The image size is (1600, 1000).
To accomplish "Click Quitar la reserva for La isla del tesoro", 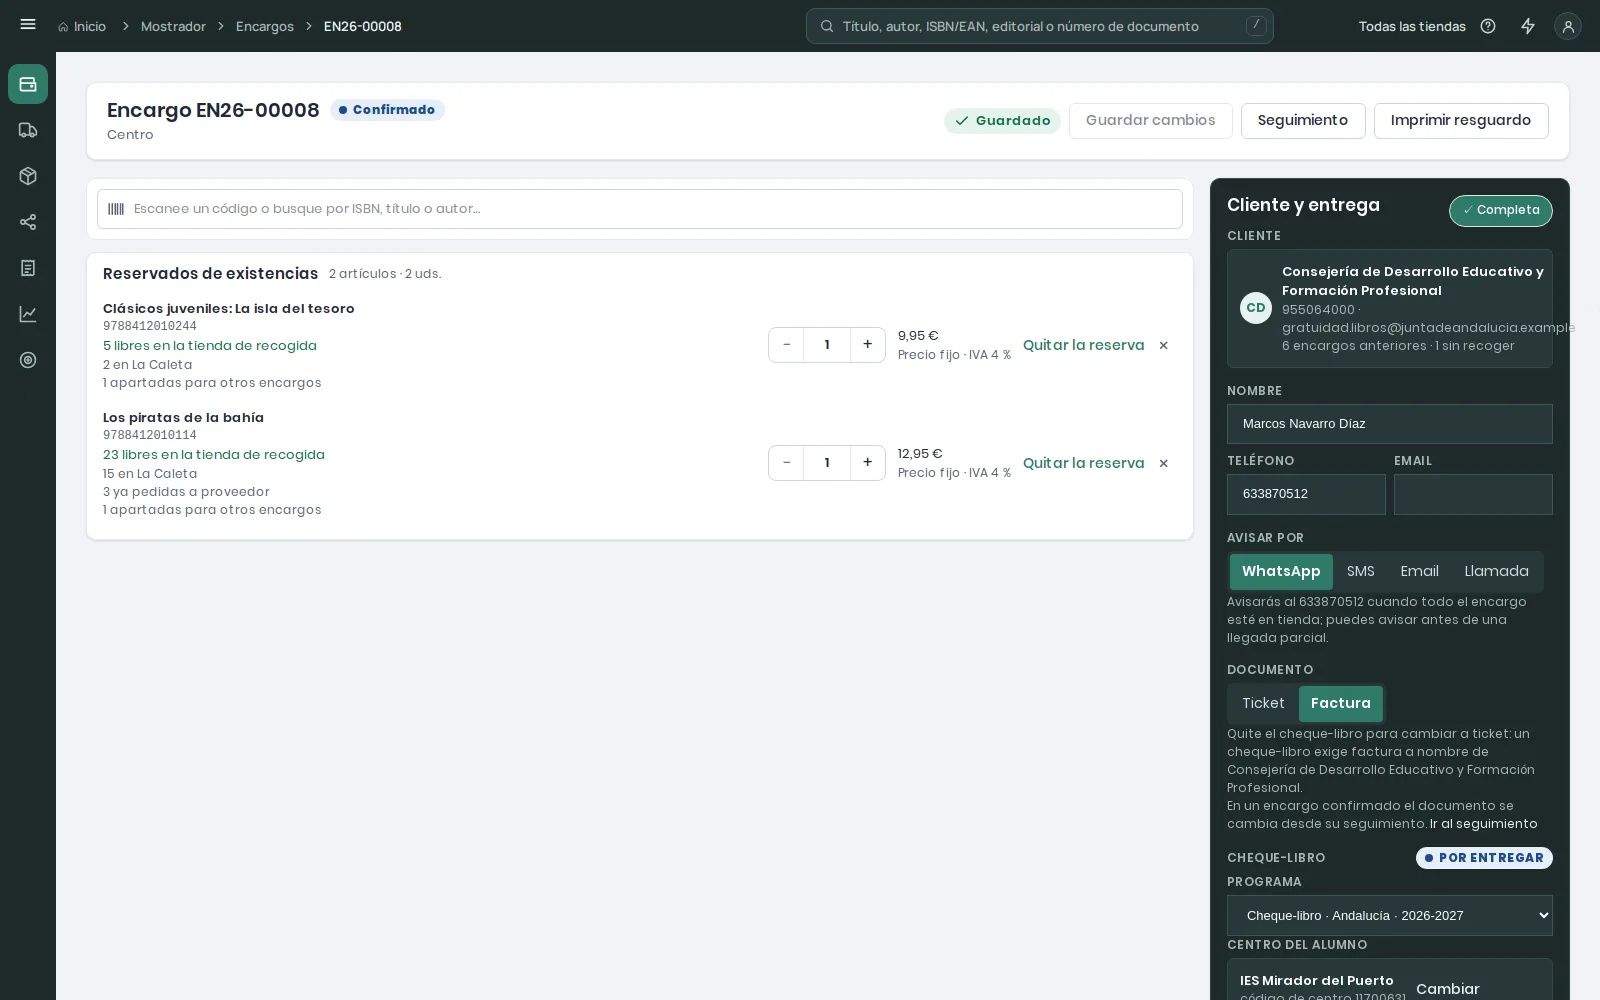I will tap(1083, 345).
